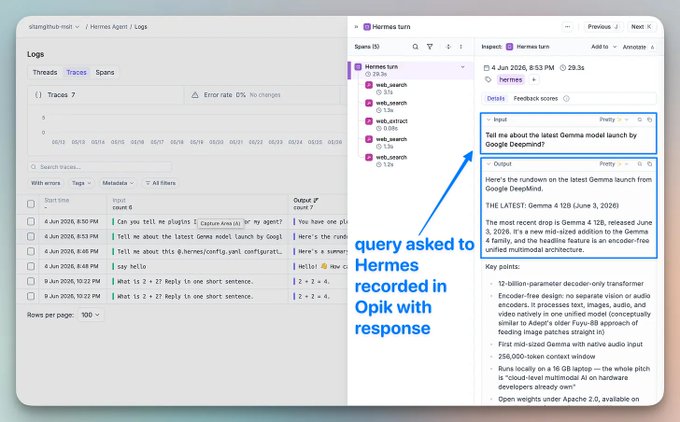Go to the Next trace

click(641, 27)
